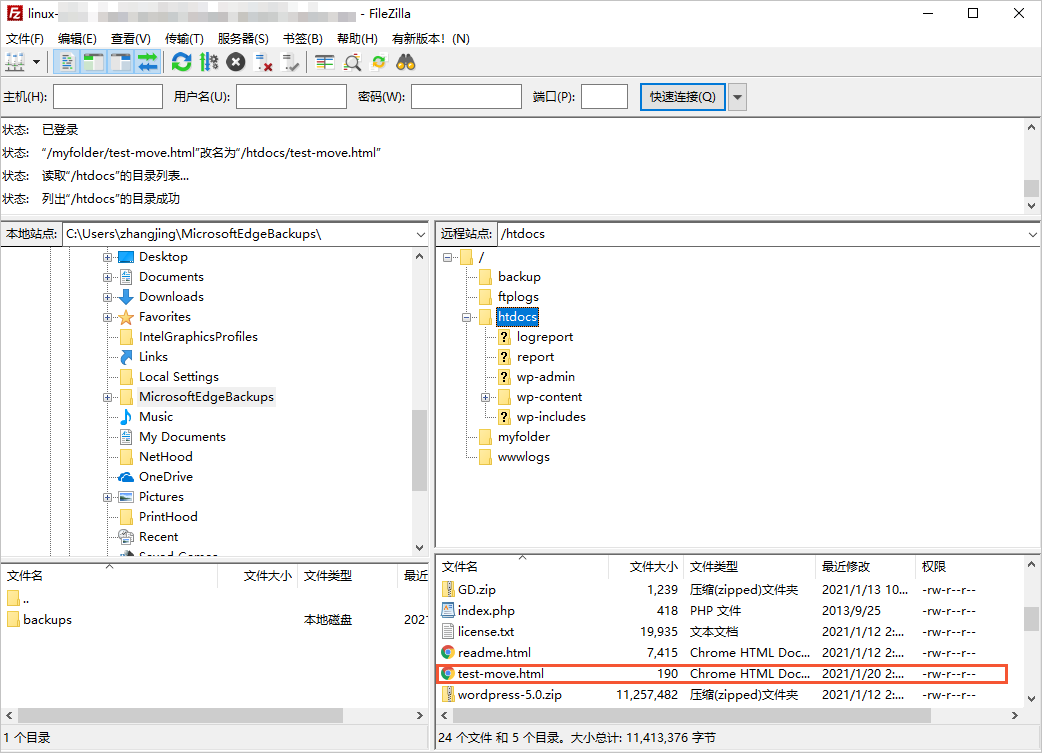Select the myfolder remote directory
The width and height of the screenshot is (1042, 753).
click(x=524, y=437)
